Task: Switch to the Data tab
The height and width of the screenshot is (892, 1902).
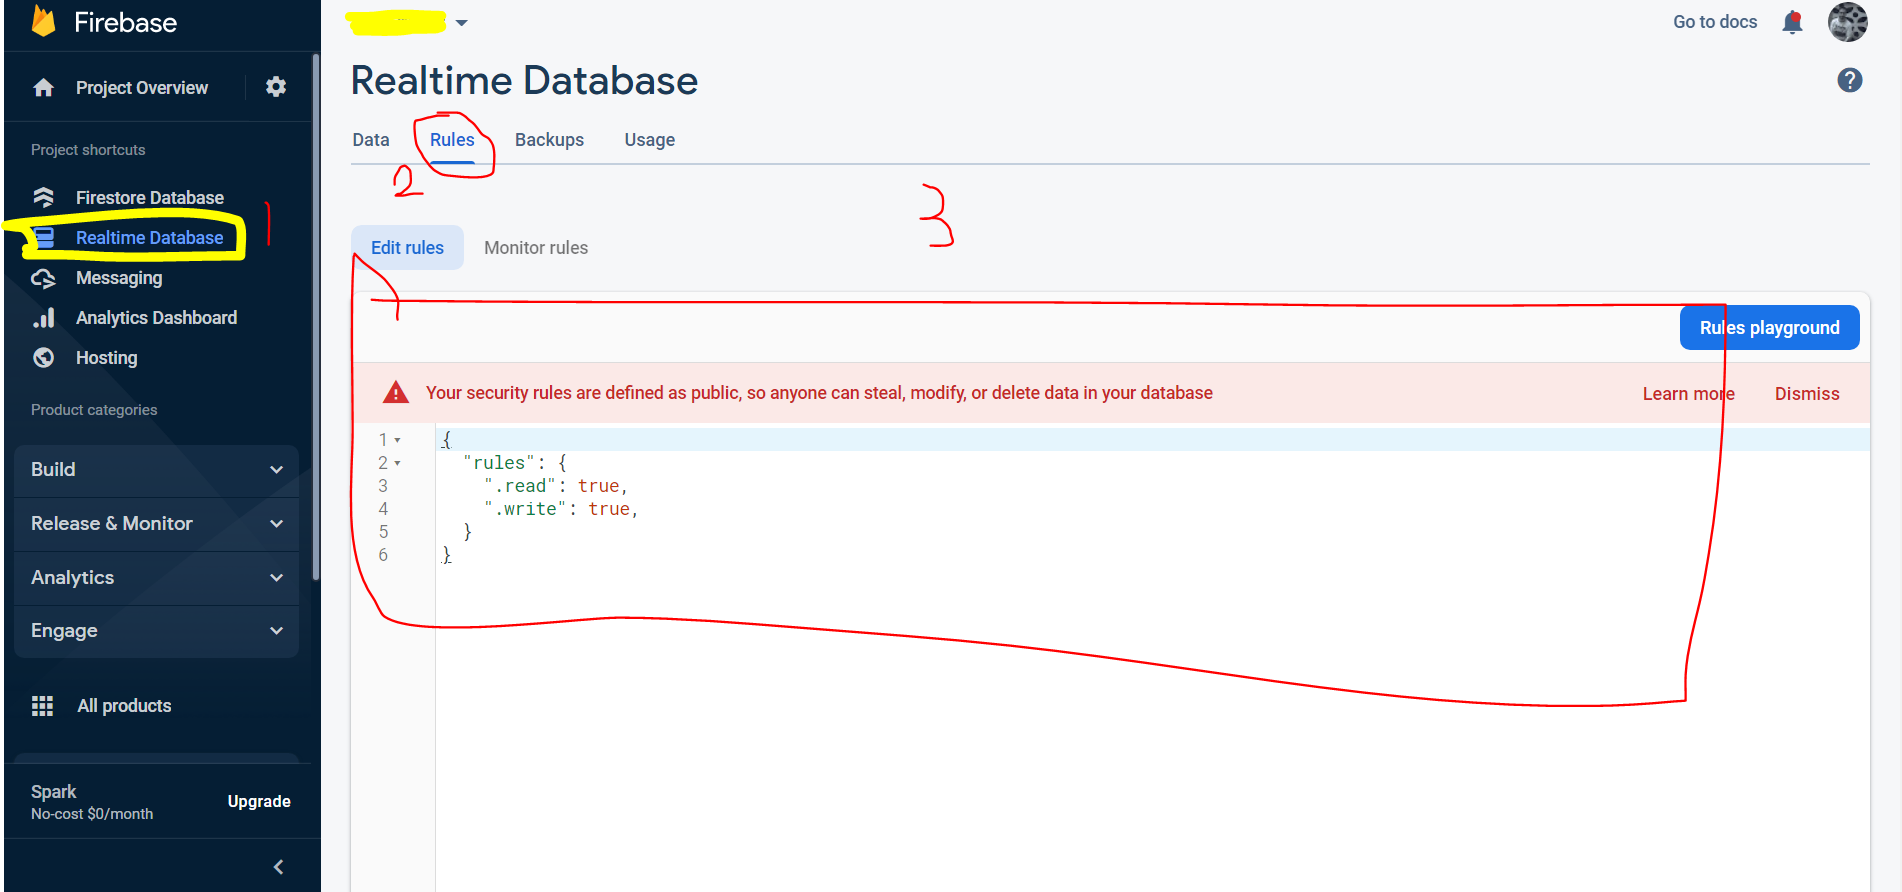Action: (x=371, y=140)
